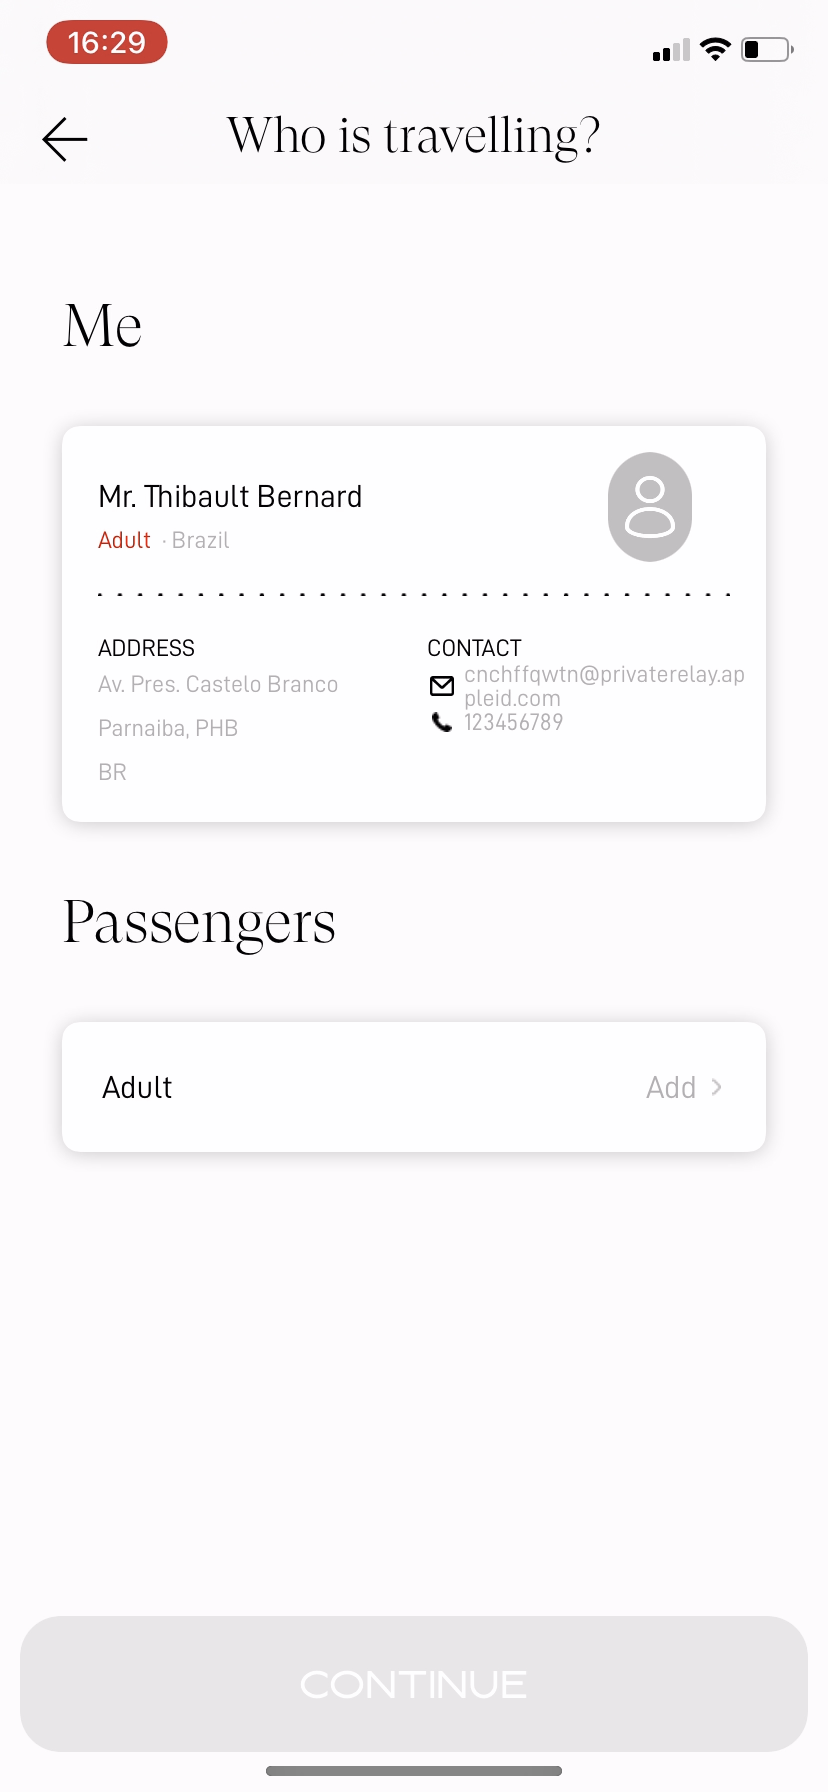
Task: Tap the red 16:29 time pill
Action: click(107, 43)
